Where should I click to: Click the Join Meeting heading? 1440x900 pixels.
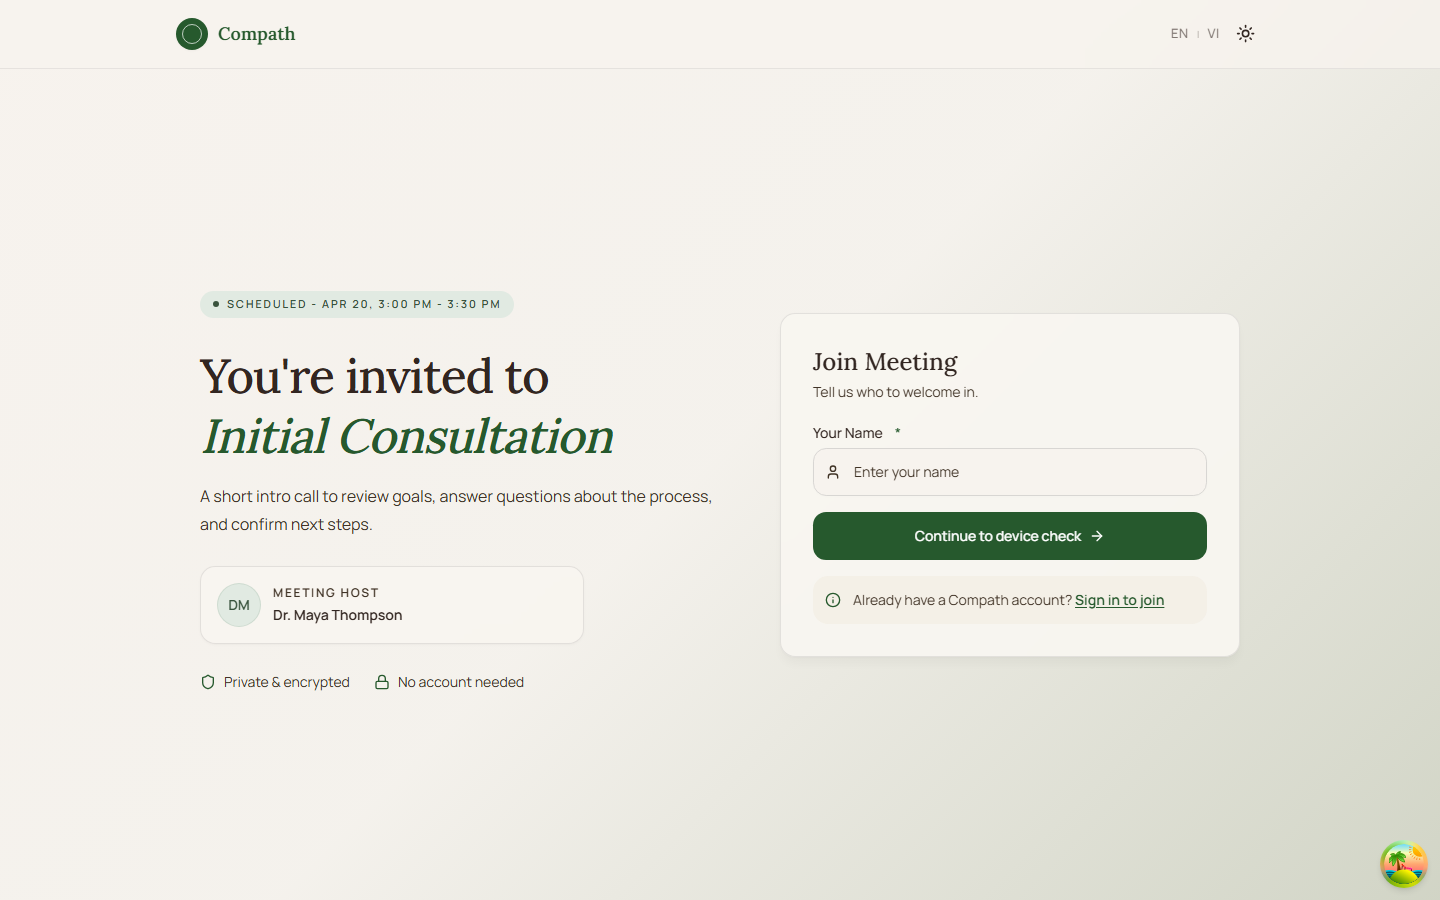pyautogui.click(x=885, y=362)
